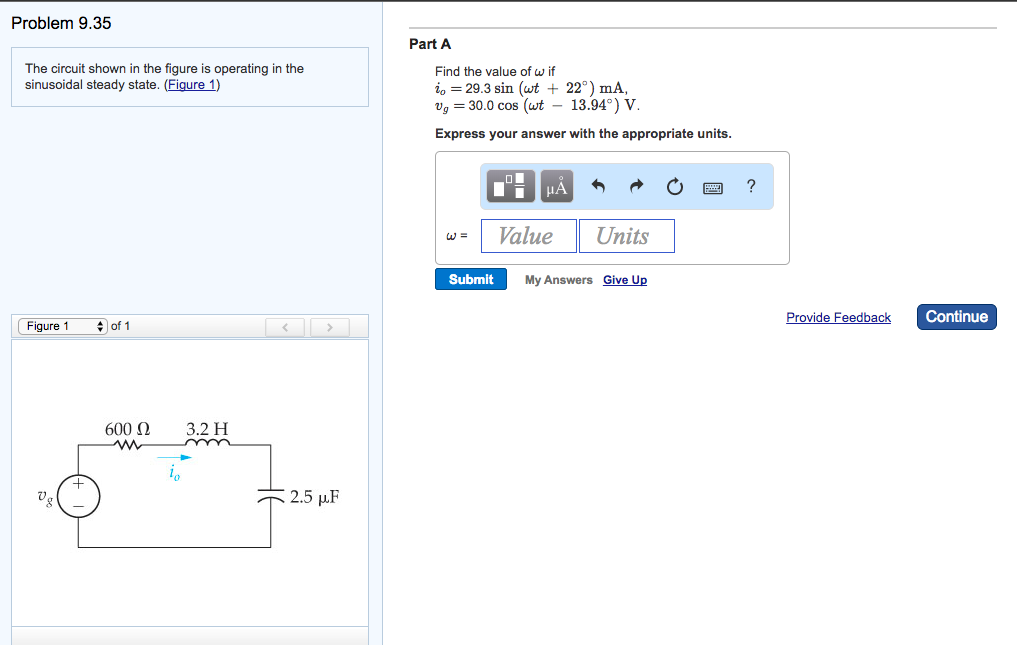Image resolution: width=1017 pixels, height=645 pixels.
Task: Go to the next figure arrow
Action: [329, 327]
